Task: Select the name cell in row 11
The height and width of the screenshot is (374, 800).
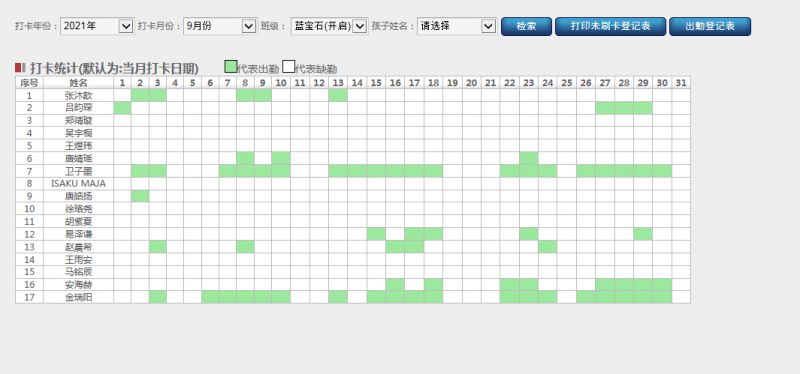Action: pyautogui.click(x=78, y=221)
